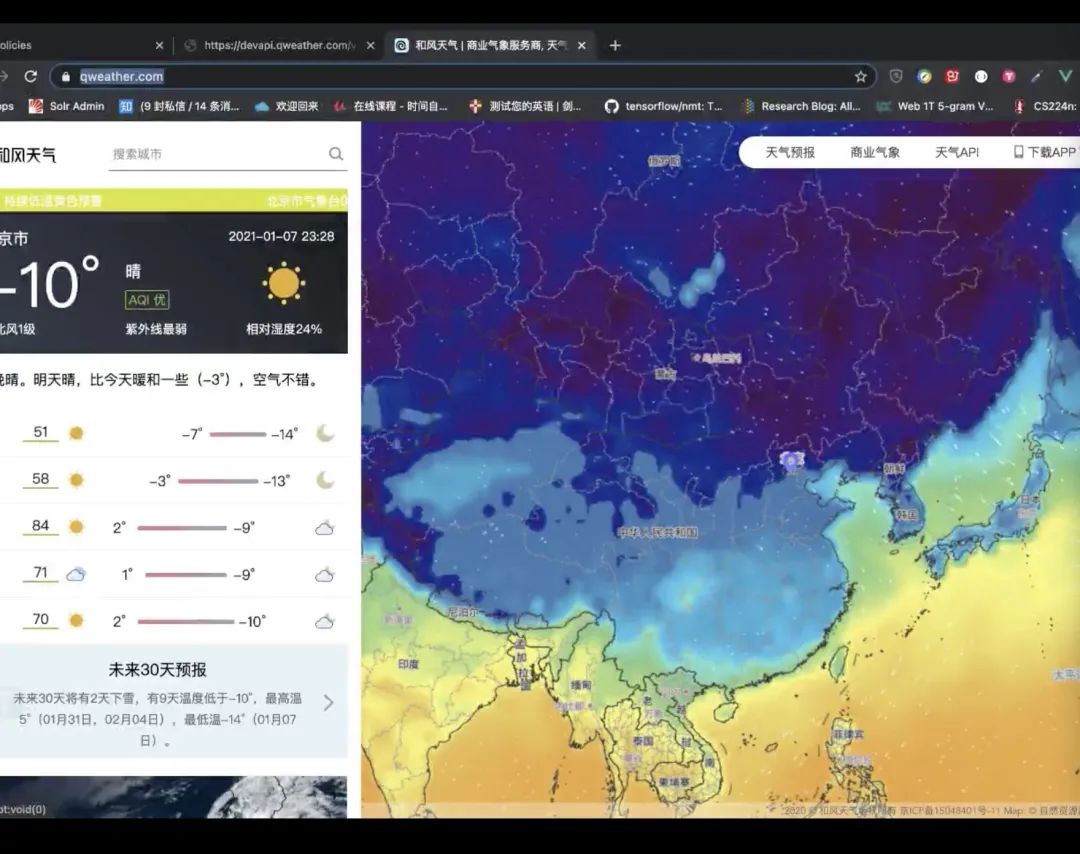The image size is (1080, 854).
Task: Click the moon icon in the -7° to -14° row
Action: pos(325,433)
